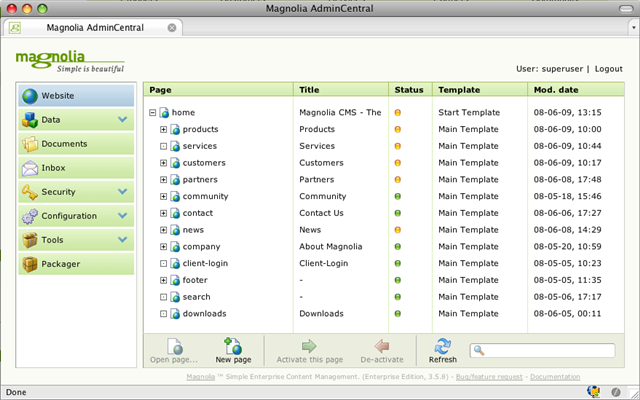The height and width of the screenshot is (400, 640).
Task: Click the news page icon
Action: (x=175, y=230)
